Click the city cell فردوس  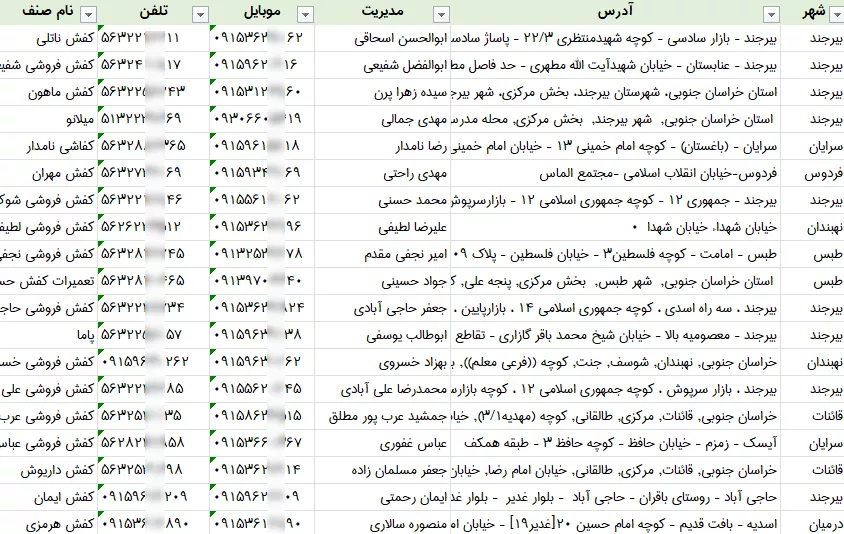tap(812, 173)
